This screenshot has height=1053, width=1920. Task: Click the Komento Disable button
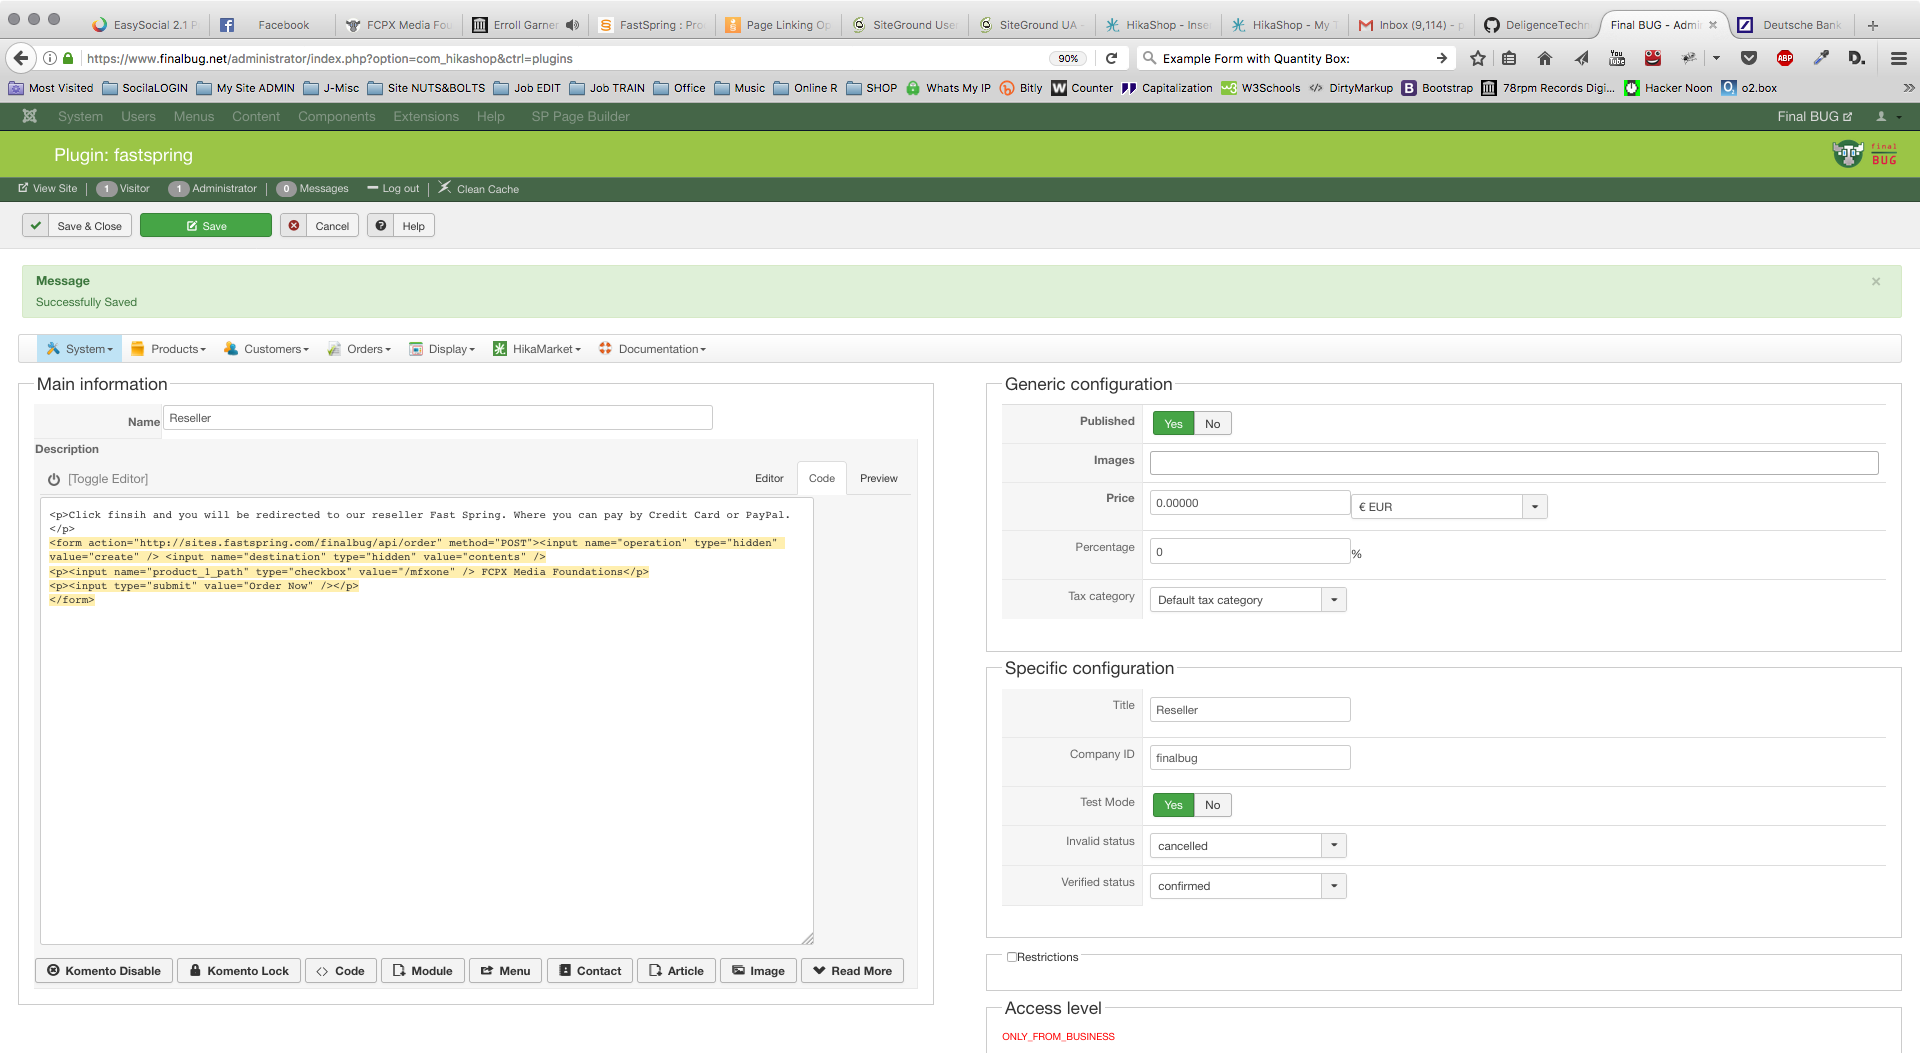[x=104, y=971]
